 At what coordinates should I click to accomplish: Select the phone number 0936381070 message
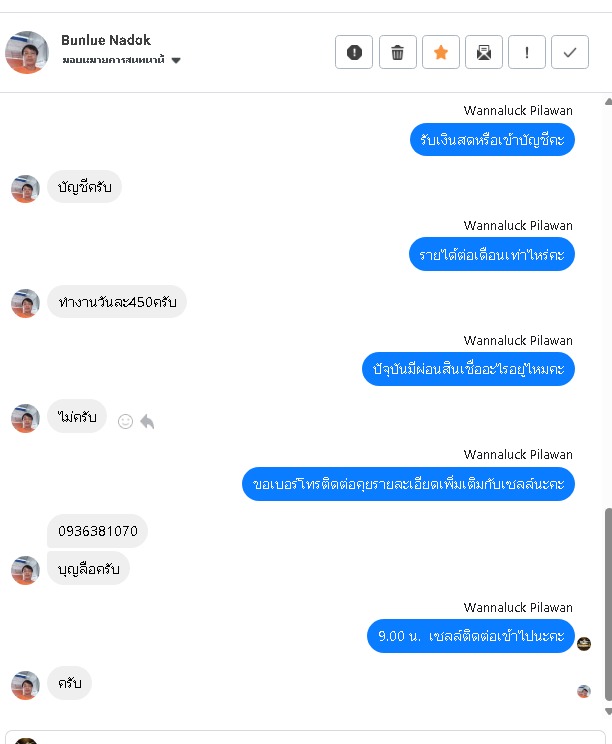97,531
